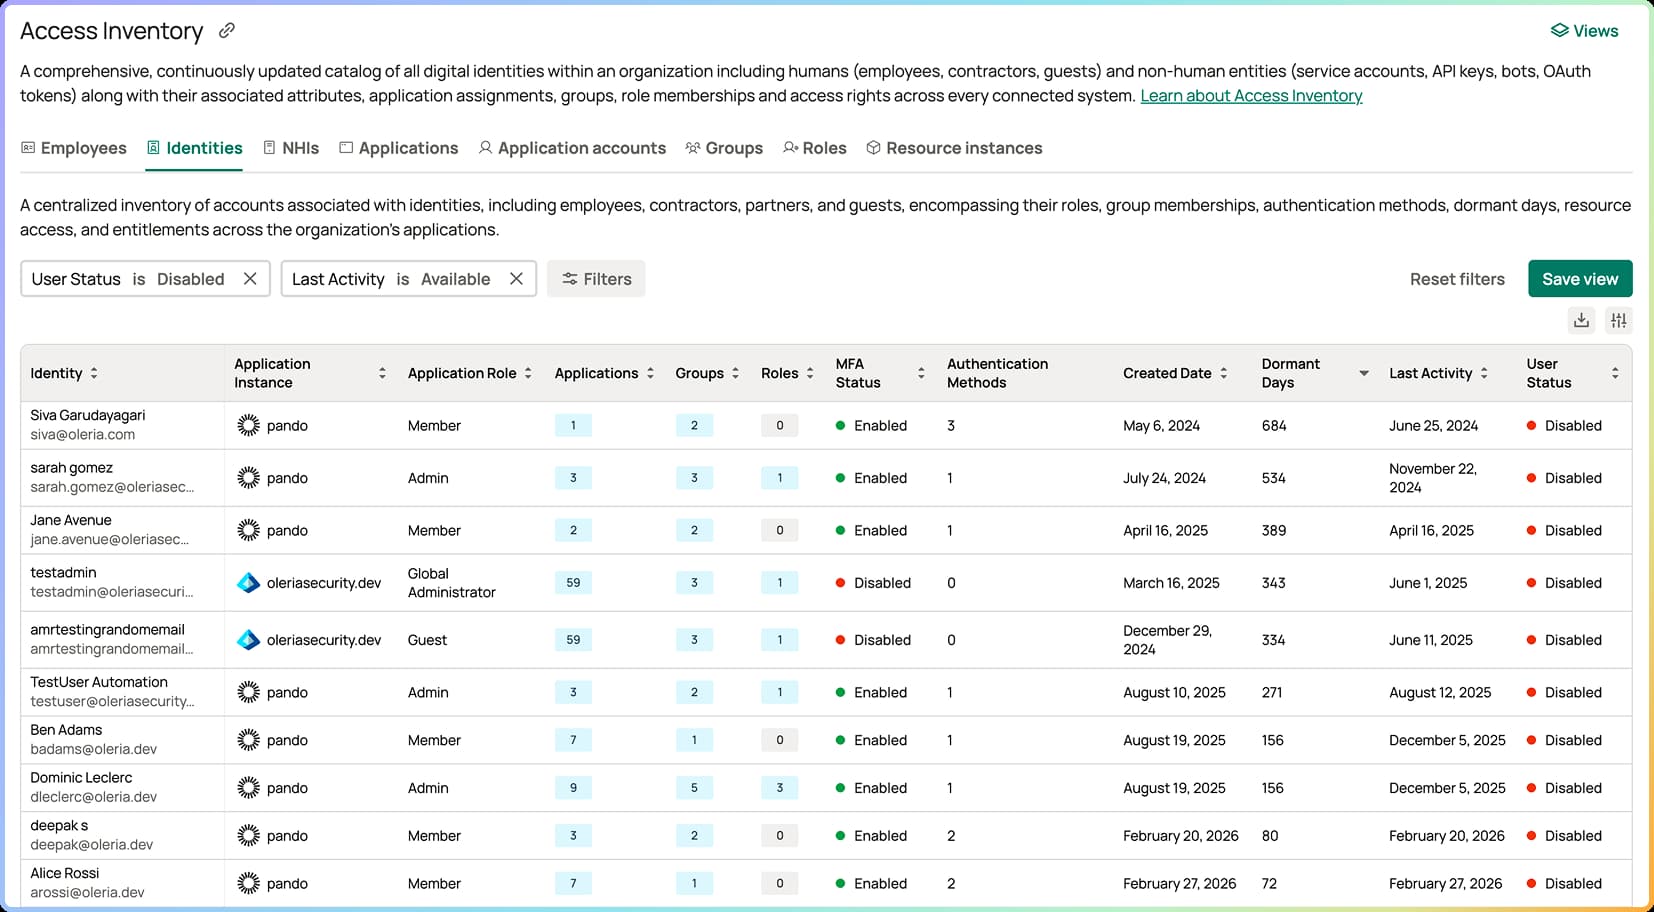The height and width of the screenshot is (912, 1654).
Task: Click User Status filter value Disabled
Action: click(x=190, y=279)
